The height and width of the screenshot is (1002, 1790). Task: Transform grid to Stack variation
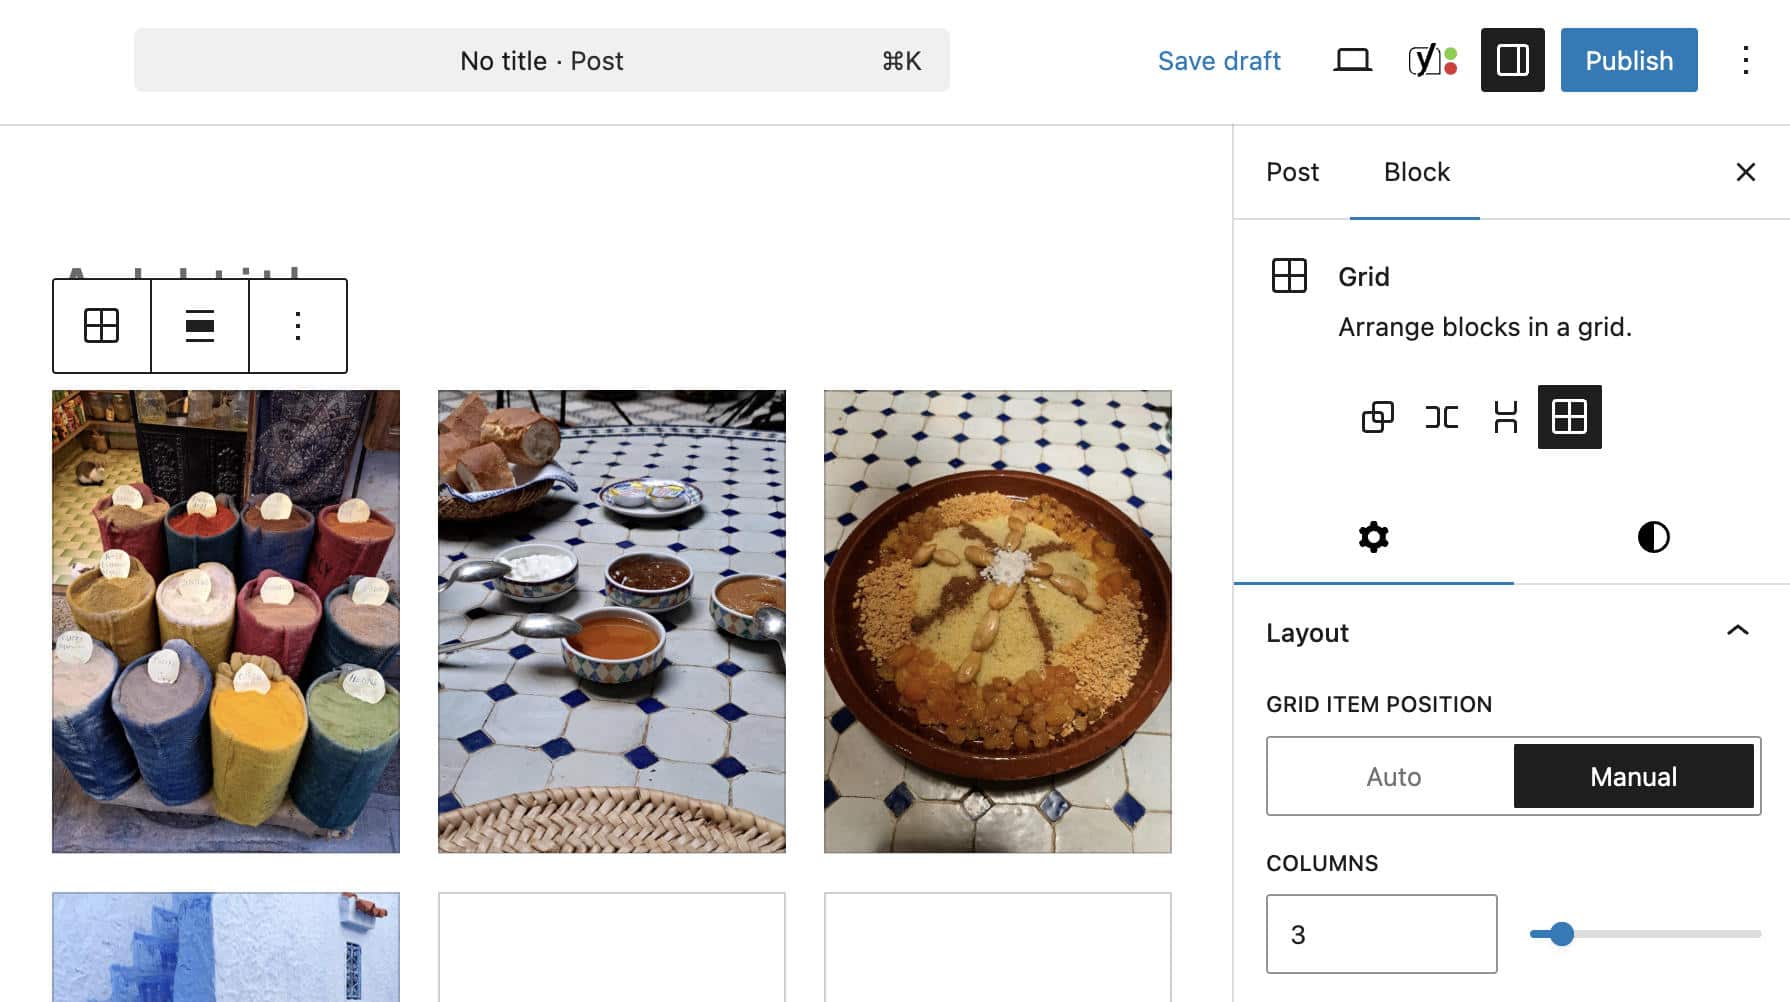[x=1505, y=417]
